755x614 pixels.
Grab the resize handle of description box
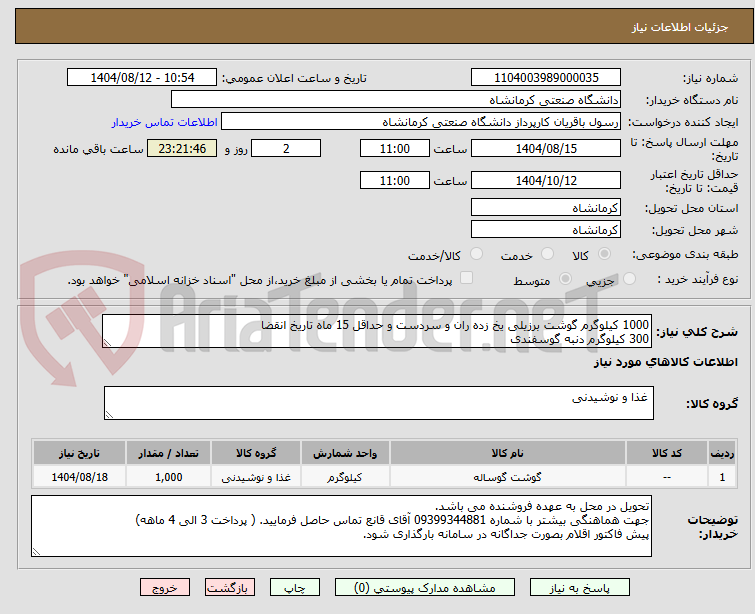click(107, 343)
